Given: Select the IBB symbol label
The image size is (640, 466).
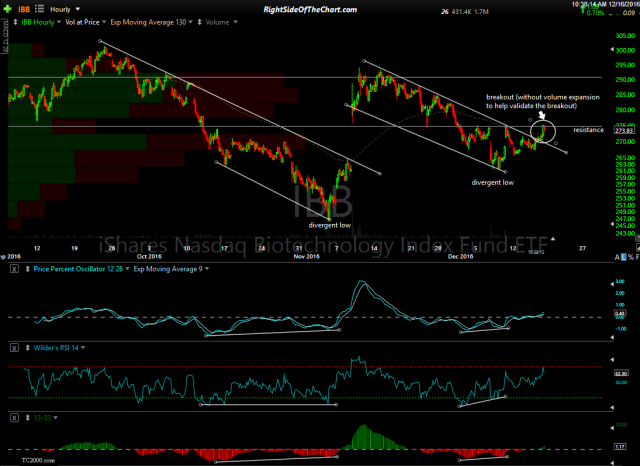Looking at the screenshot, I should pyautogui.click(x=24, y=9).
